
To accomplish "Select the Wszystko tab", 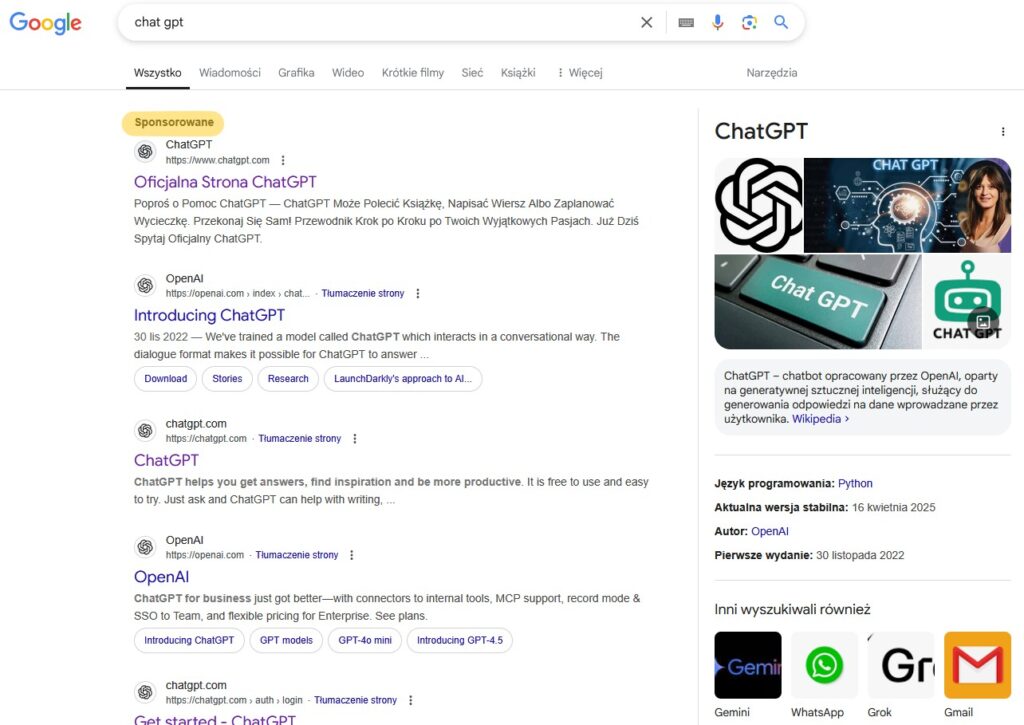I will [x=157, y=72].
